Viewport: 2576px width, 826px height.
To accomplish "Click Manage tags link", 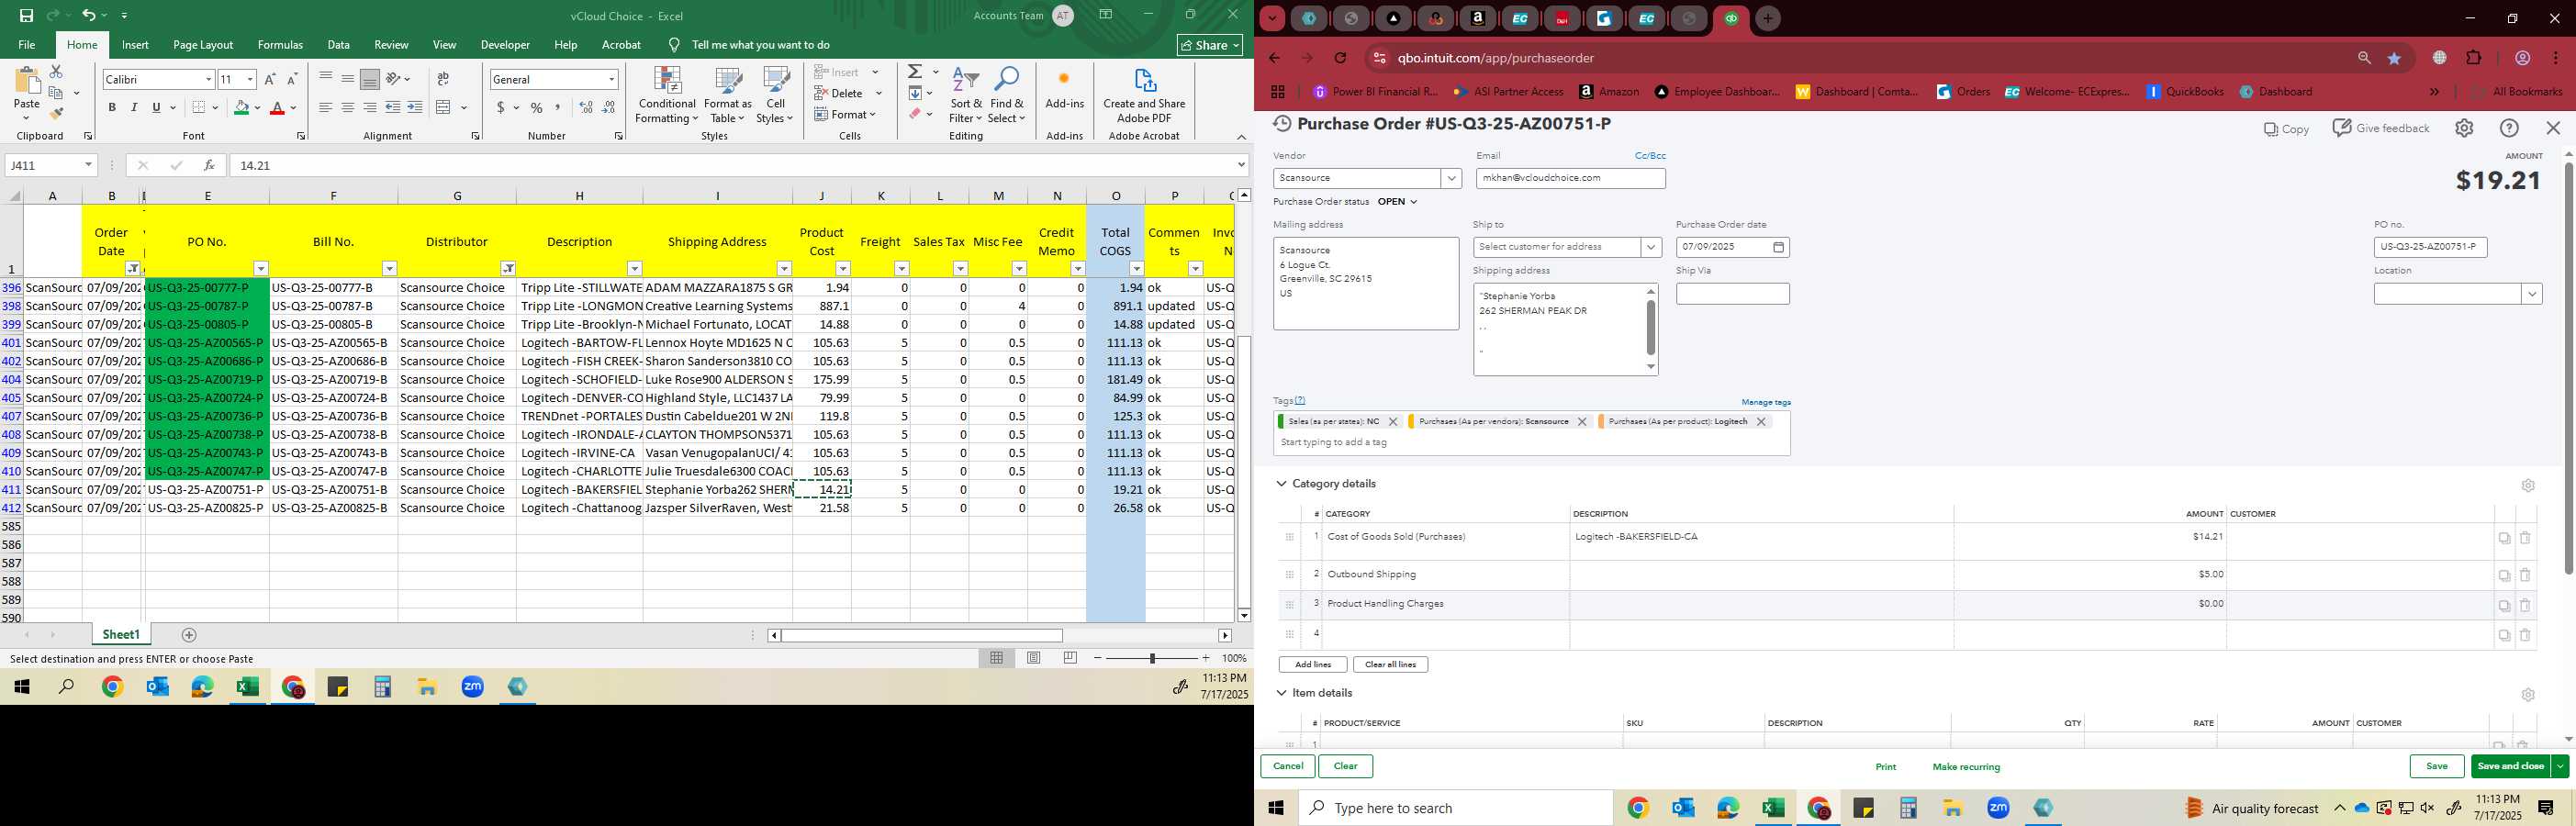I will (x=1766, y=402).
